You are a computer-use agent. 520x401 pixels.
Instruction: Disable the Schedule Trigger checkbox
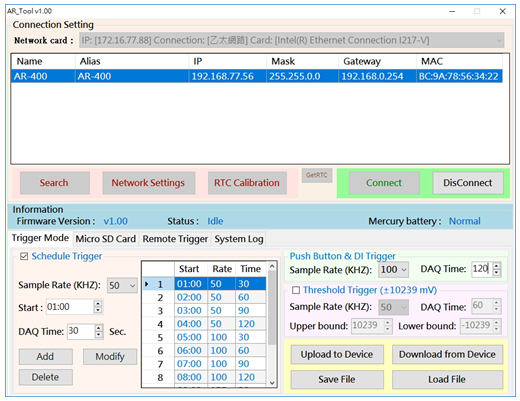tap(24, 256)
